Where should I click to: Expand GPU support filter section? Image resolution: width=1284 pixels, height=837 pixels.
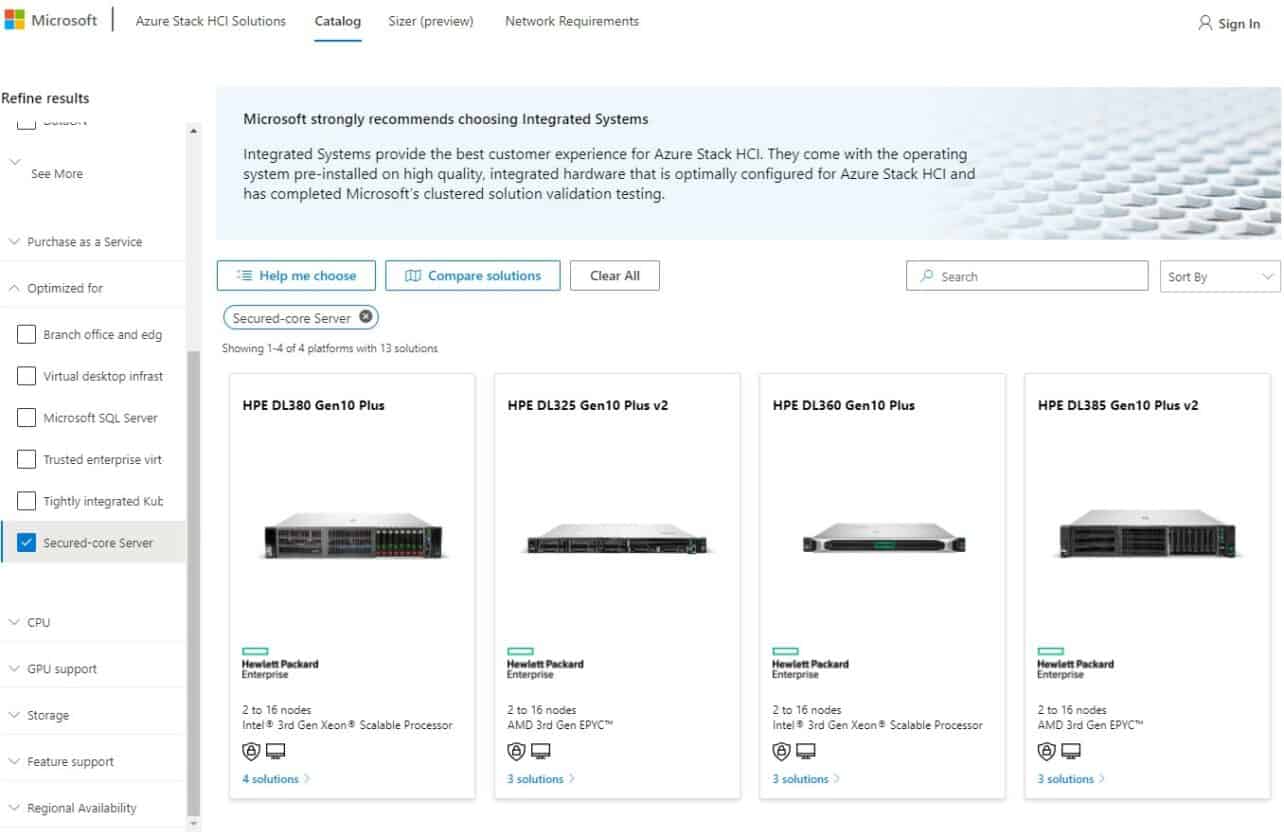[x=92, y=669]
